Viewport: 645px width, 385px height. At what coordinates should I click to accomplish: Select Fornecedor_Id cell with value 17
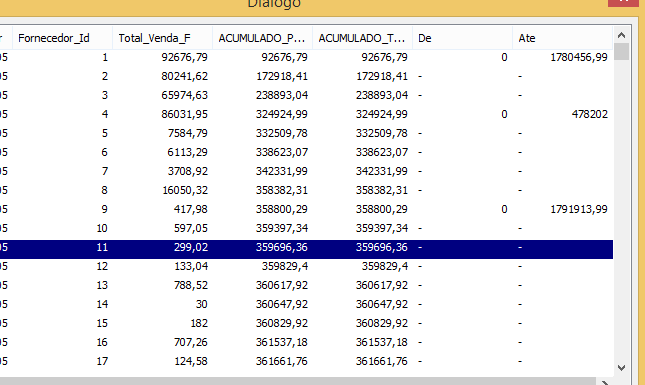click(102, 361)
